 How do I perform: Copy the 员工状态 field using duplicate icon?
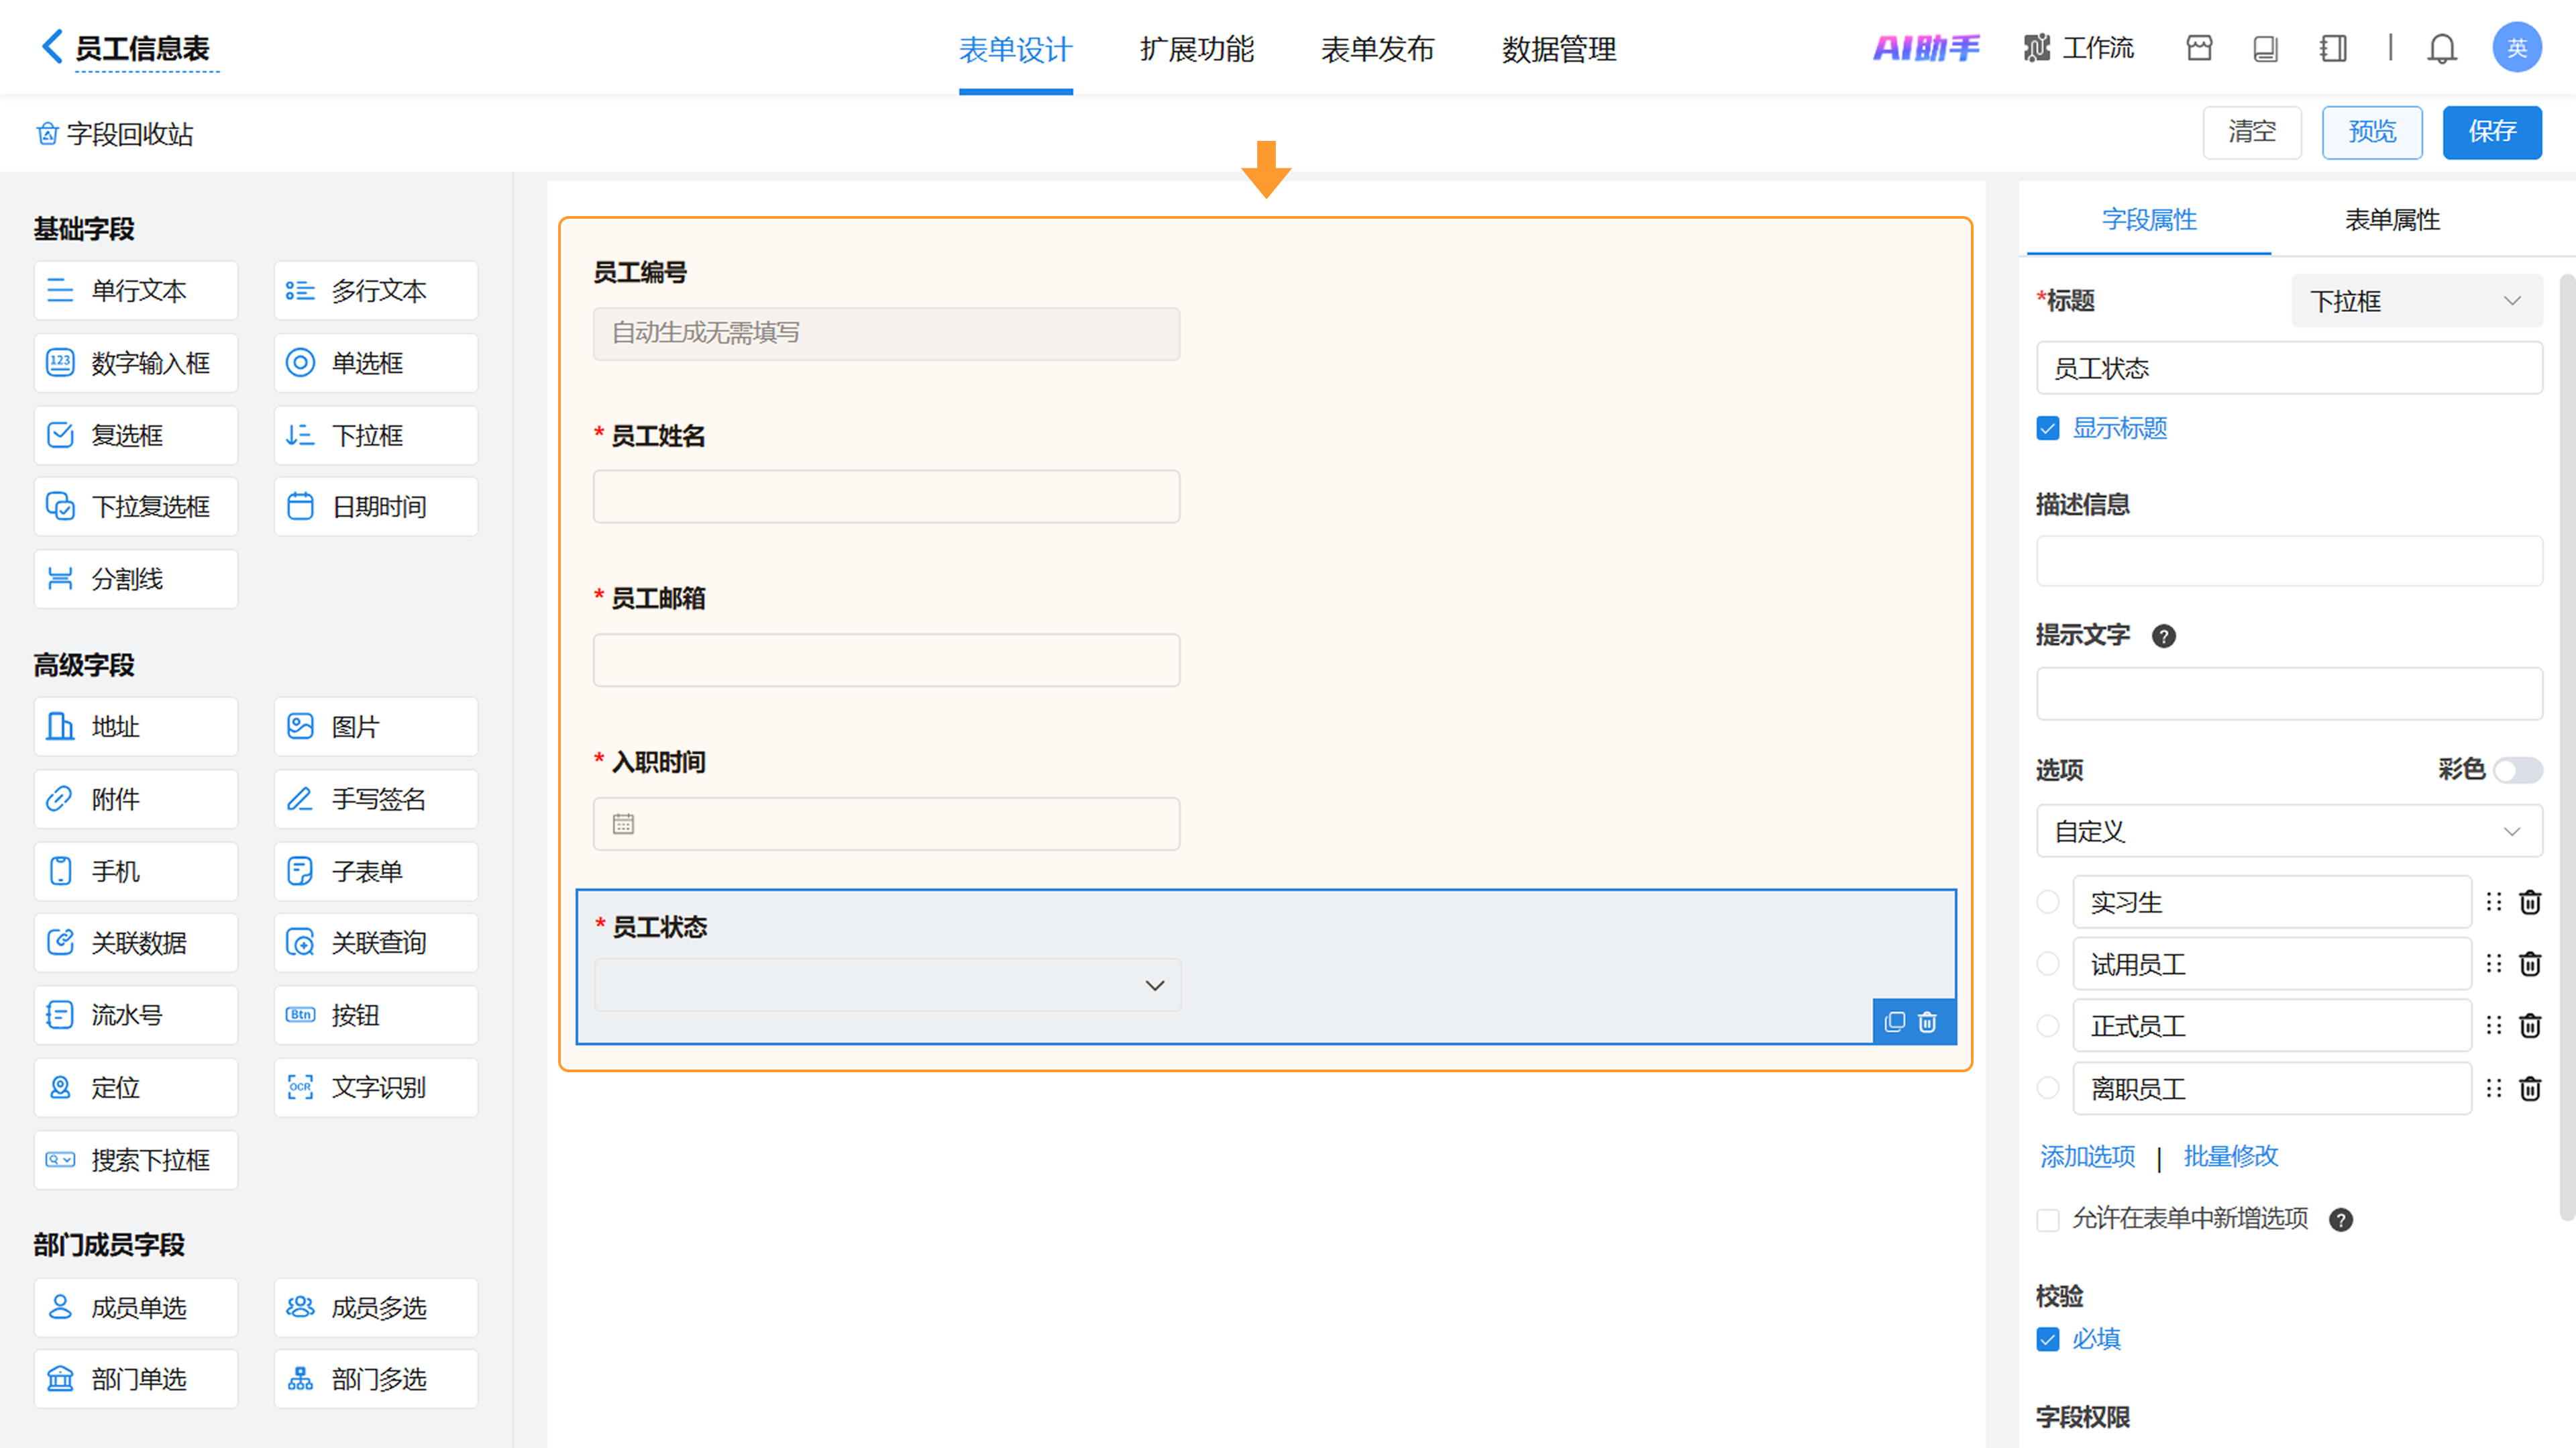(1894, 1022)
